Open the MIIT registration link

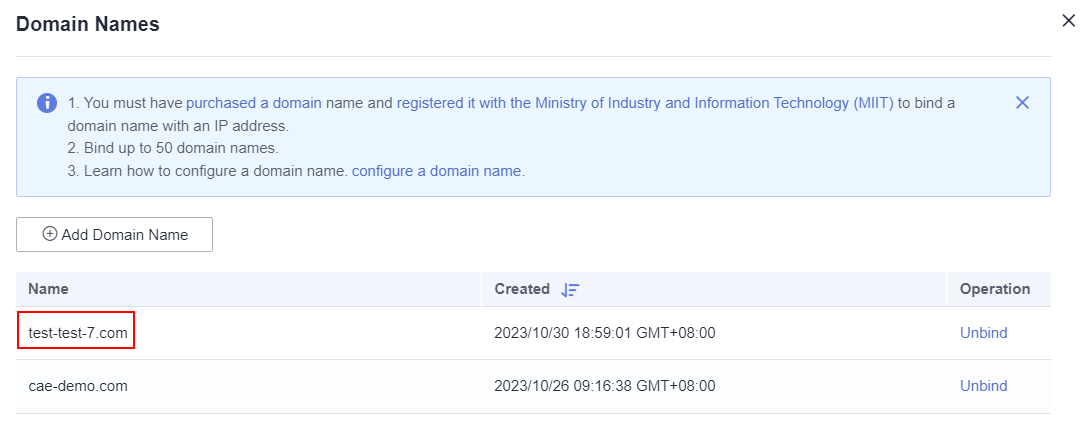(x=645, y=103)
